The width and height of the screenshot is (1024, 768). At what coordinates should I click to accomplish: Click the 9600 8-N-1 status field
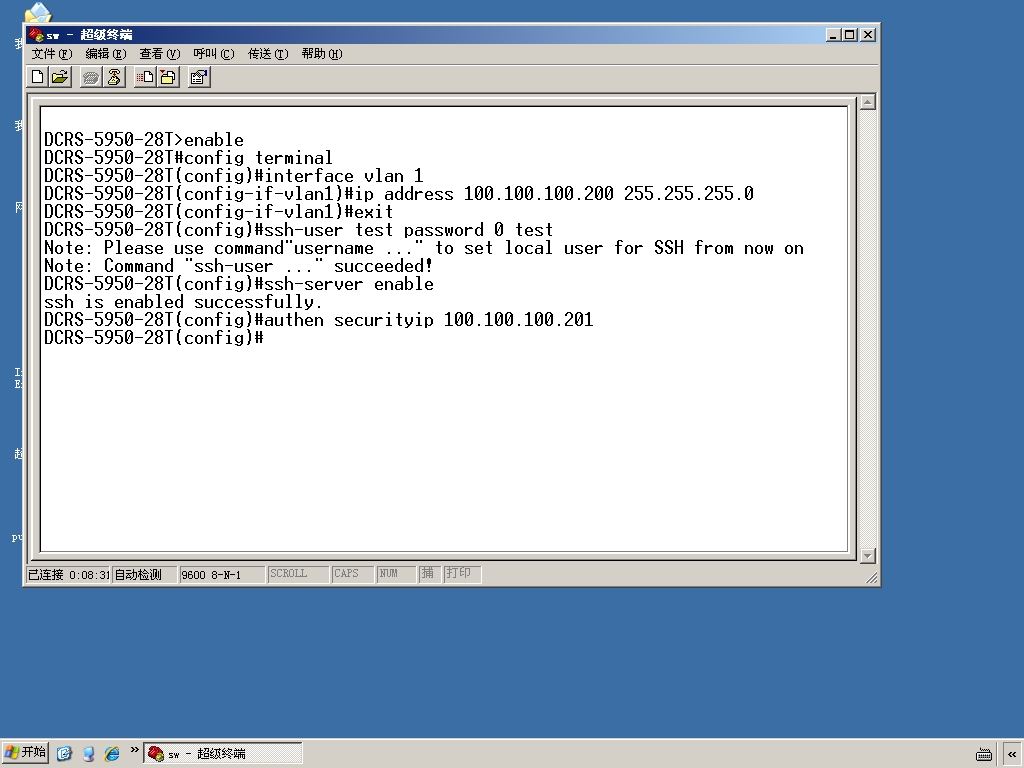[222, 575]
